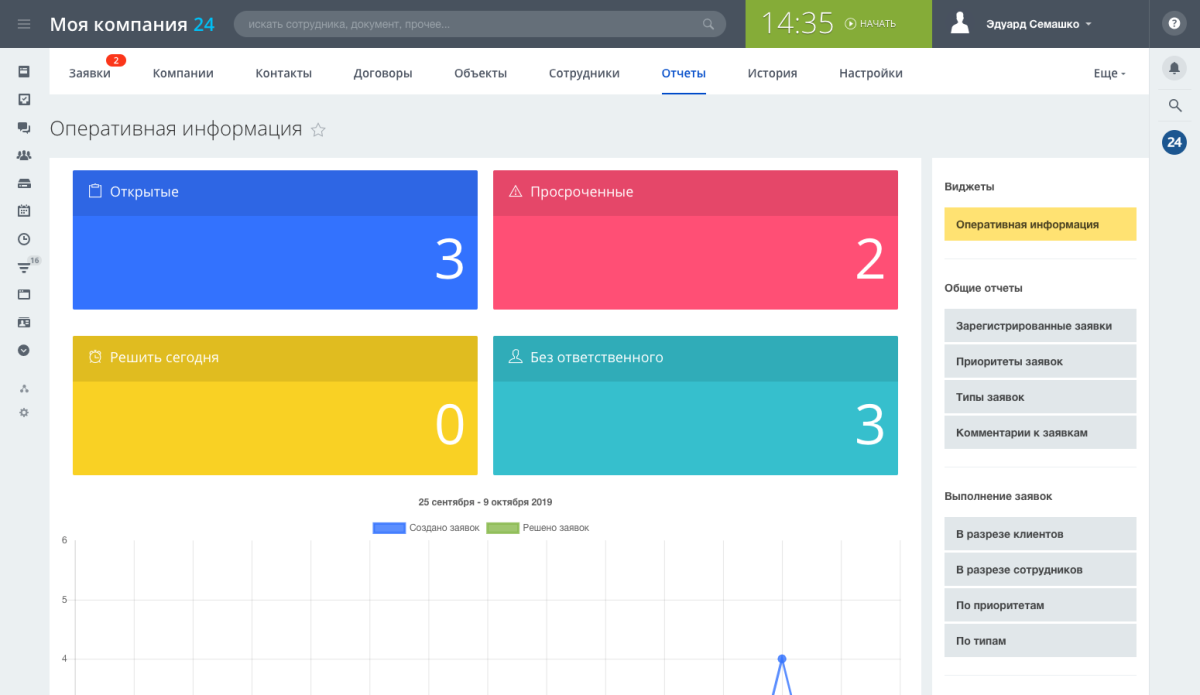Open the chat messages icon
1200x695 pixels.
pos(23,128)
